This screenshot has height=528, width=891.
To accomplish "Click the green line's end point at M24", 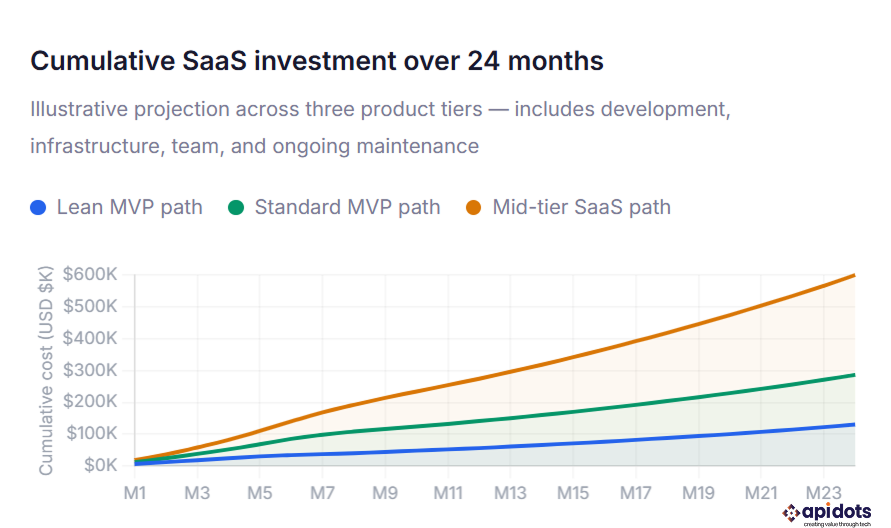I will pos(855,375).
